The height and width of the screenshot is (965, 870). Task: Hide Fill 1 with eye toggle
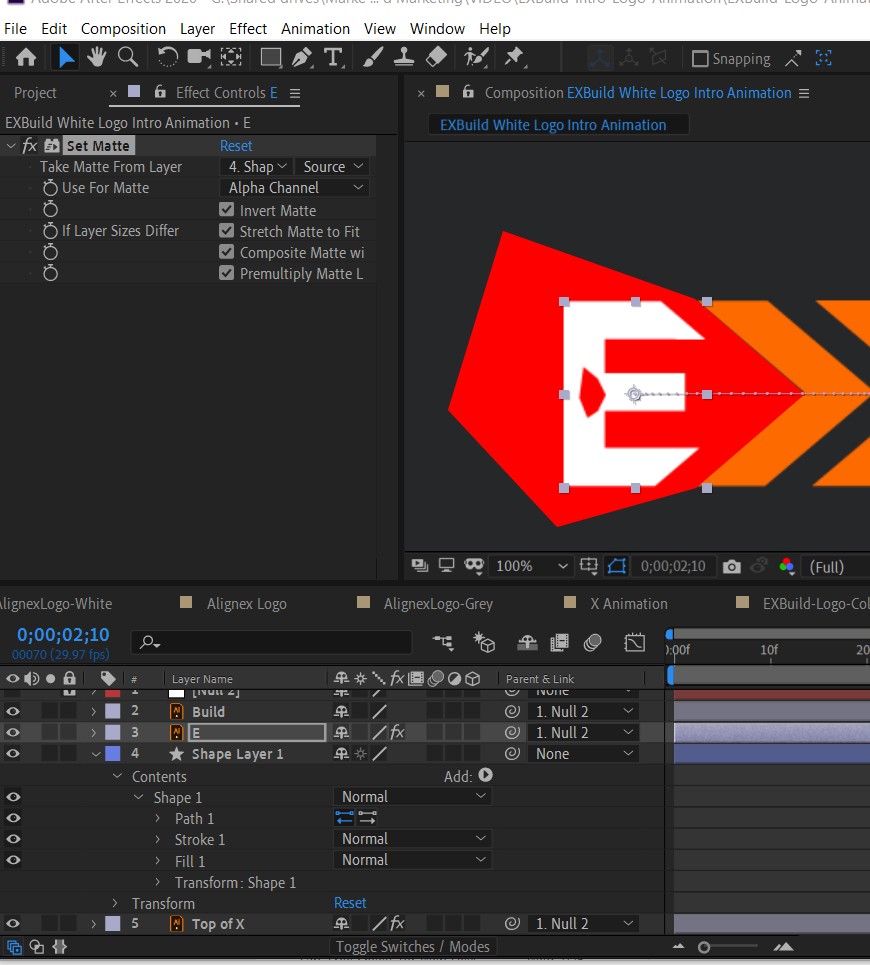coord(13,860)
